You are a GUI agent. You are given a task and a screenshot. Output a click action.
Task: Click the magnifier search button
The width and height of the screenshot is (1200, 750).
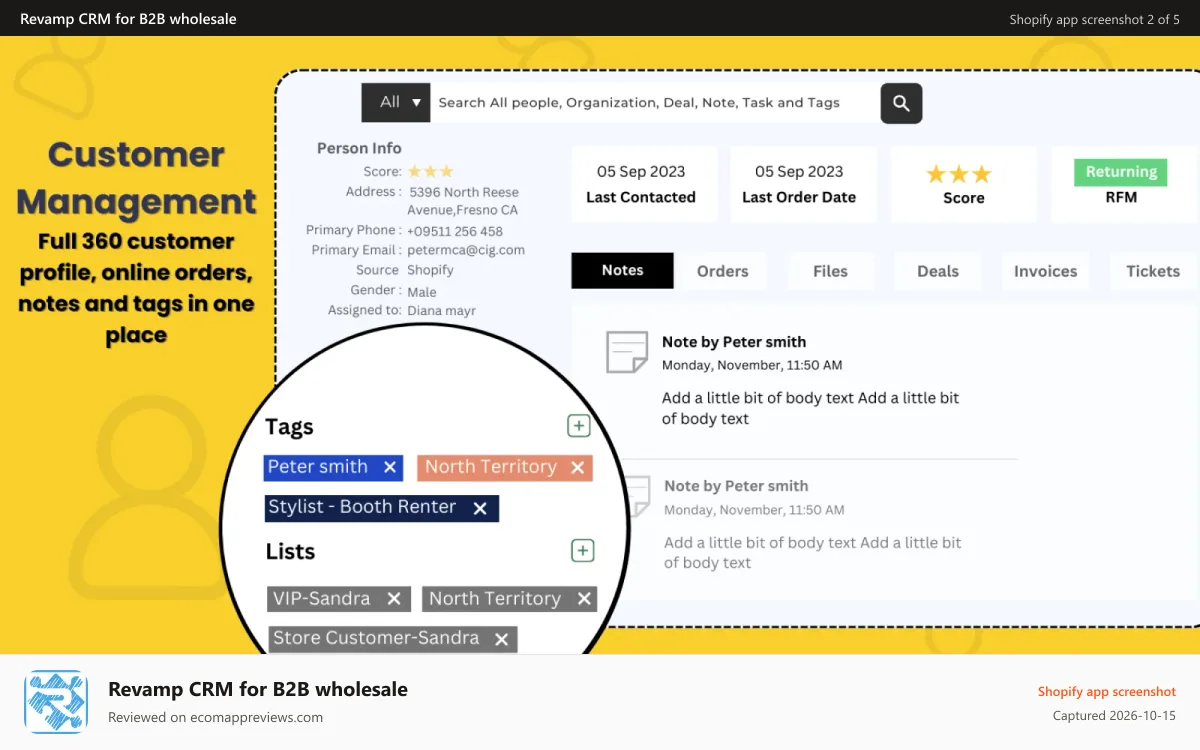[901, 103]
